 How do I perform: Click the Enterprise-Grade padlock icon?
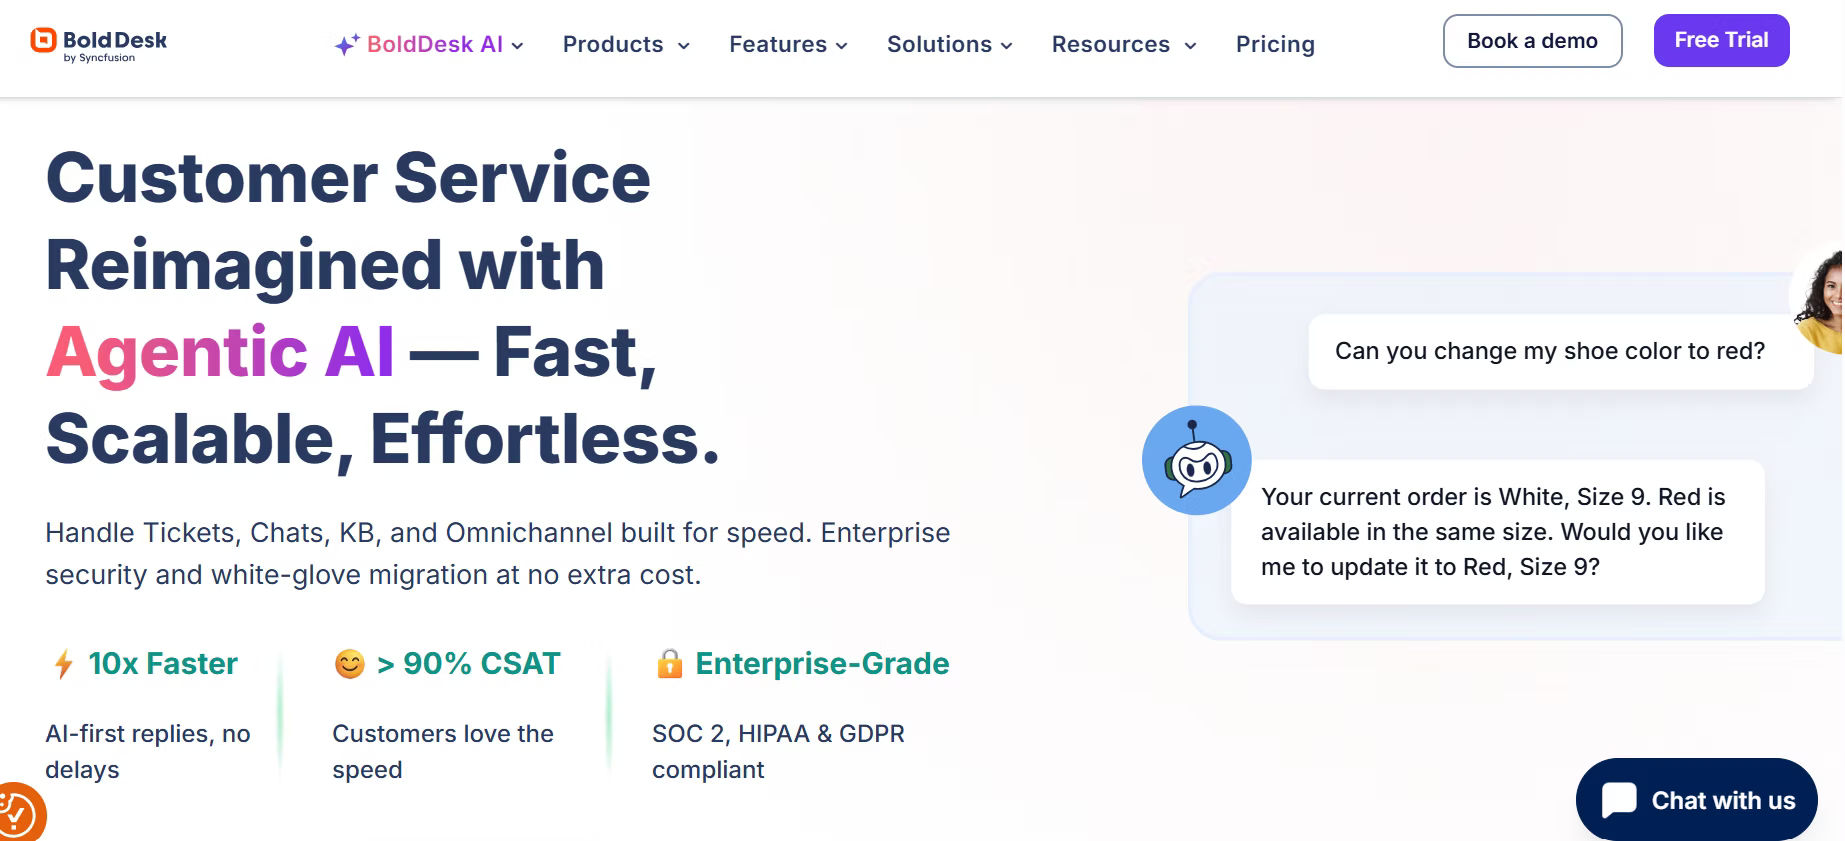pos(669,664)
